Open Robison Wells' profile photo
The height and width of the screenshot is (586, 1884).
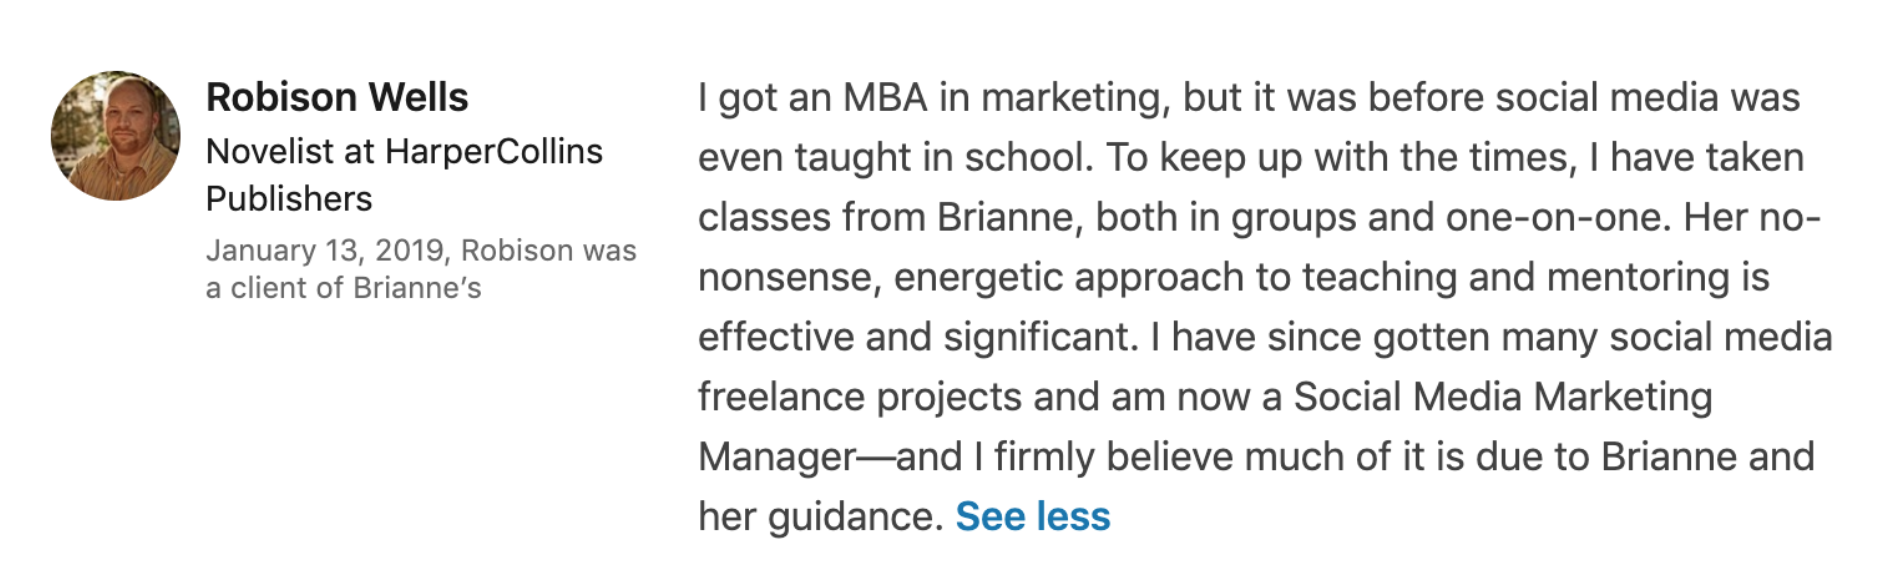click(116, 135)
